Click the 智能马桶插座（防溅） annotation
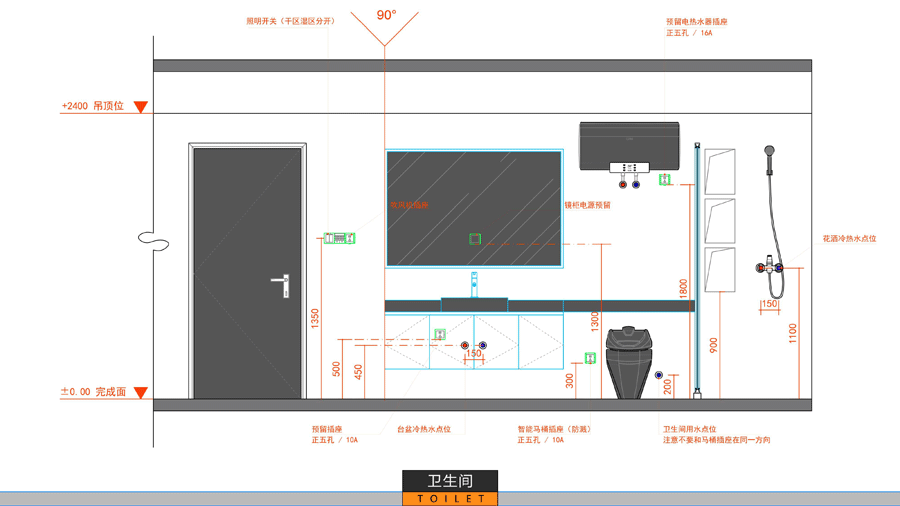The width and height of the screenshot is (900, 506). click(554, 429)
